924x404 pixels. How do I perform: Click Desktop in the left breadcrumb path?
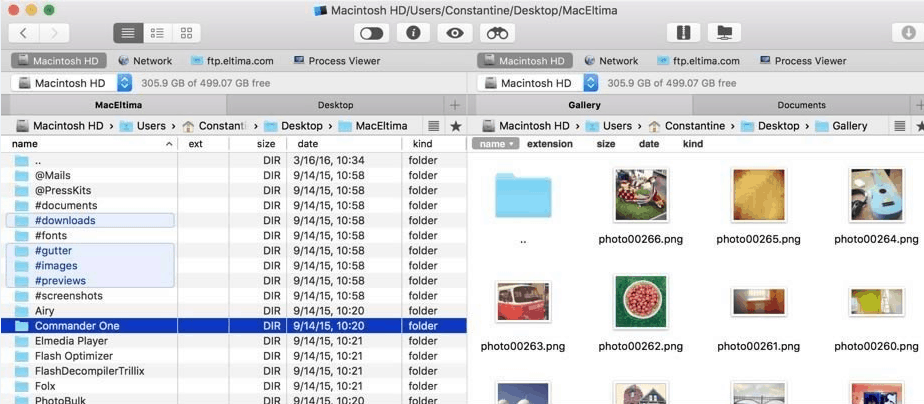pyautogui.click(x=293, y=126)
